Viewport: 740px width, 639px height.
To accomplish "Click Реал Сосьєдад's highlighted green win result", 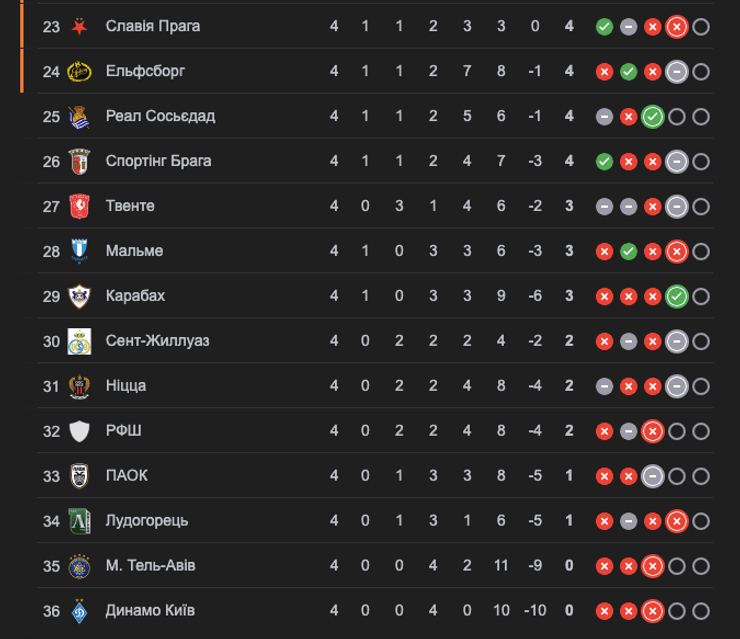I will click(653, 117).
